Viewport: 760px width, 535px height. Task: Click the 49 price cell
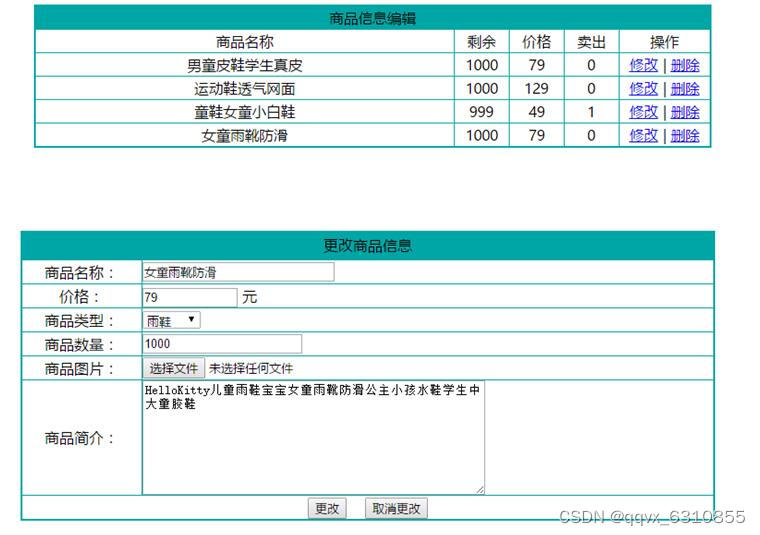coord(537,112)
